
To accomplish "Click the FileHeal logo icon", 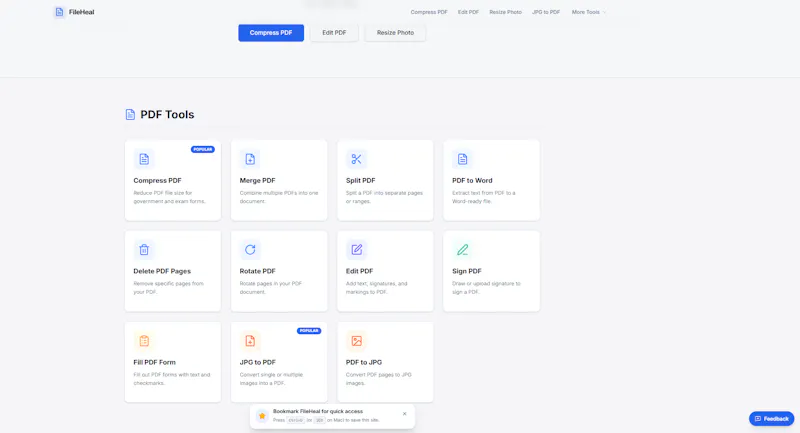I will pos(59,12).
